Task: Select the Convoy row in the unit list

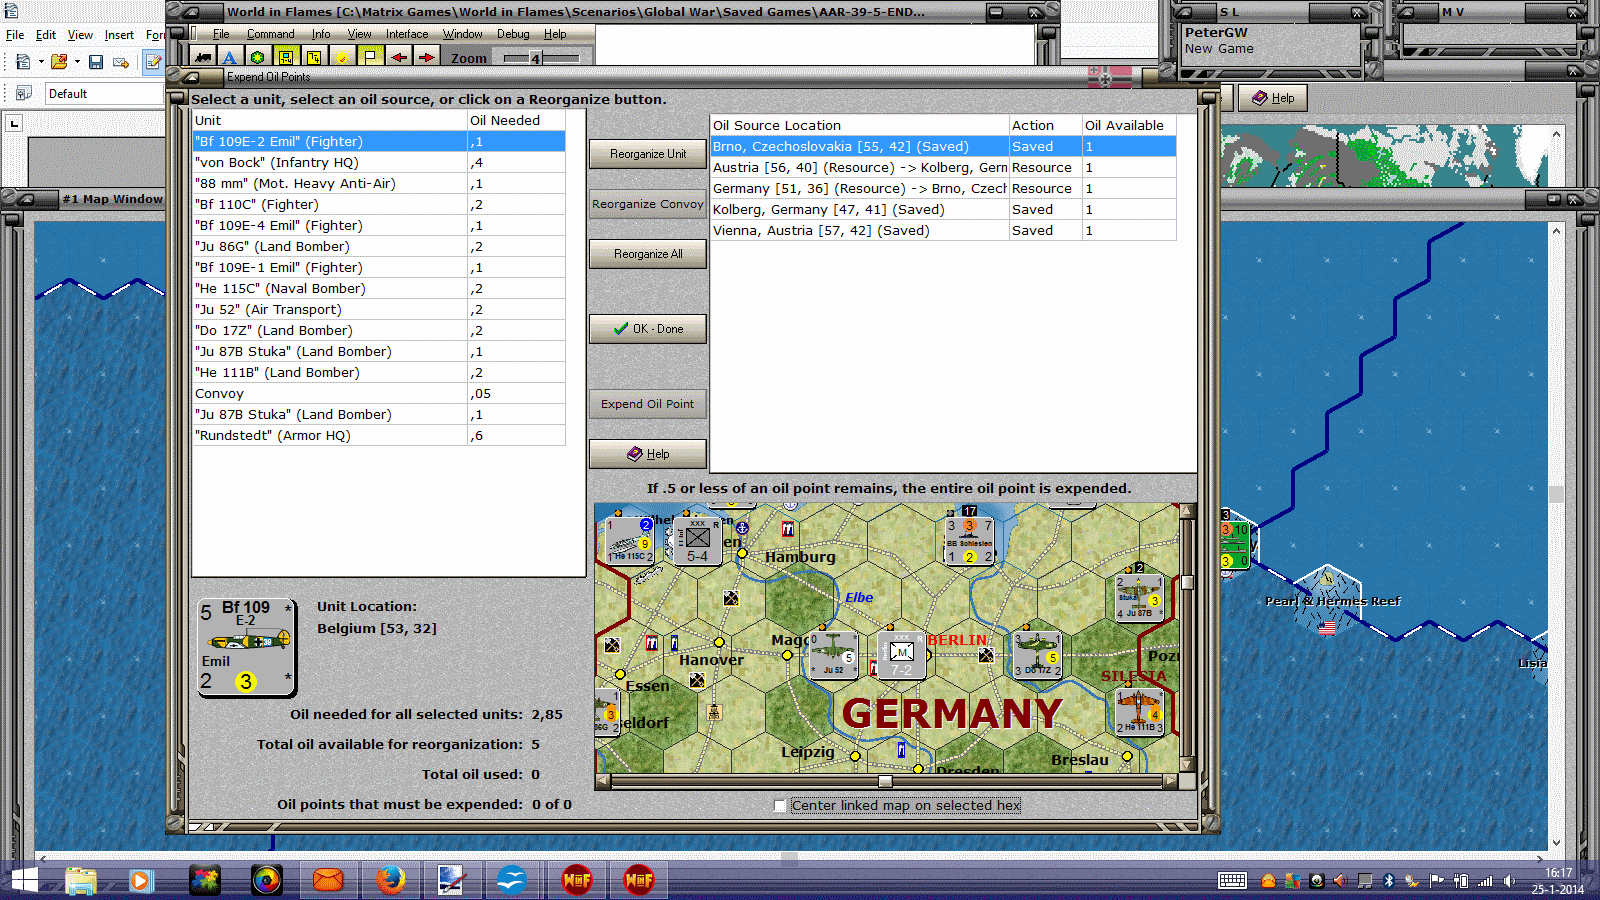Action: coord(379,394)
